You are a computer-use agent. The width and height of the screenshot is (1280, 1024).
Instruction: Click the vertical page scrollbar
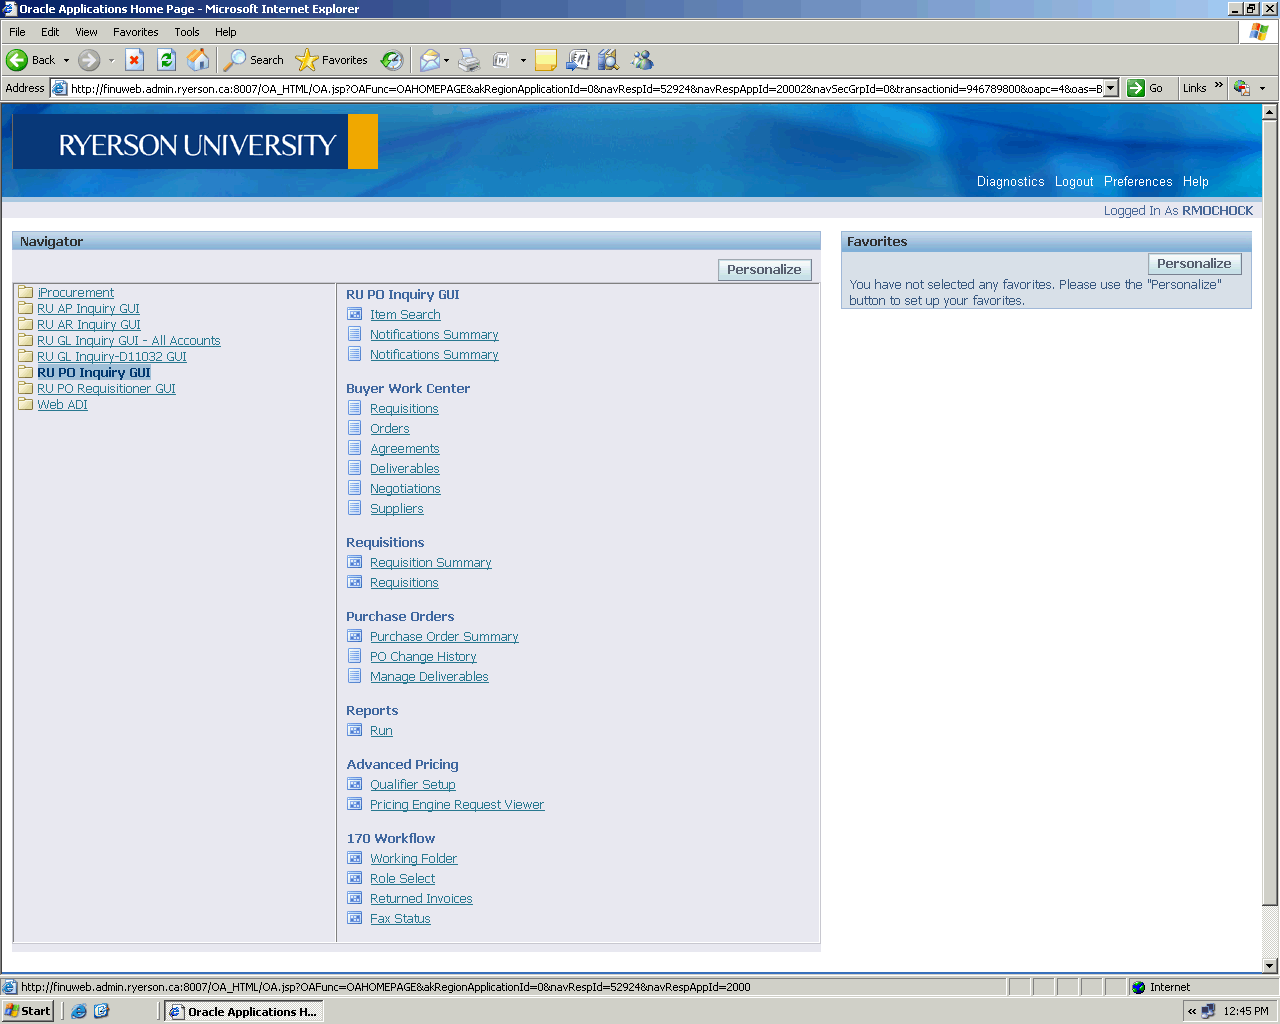pyautogui.click(x=1270, y=500)
